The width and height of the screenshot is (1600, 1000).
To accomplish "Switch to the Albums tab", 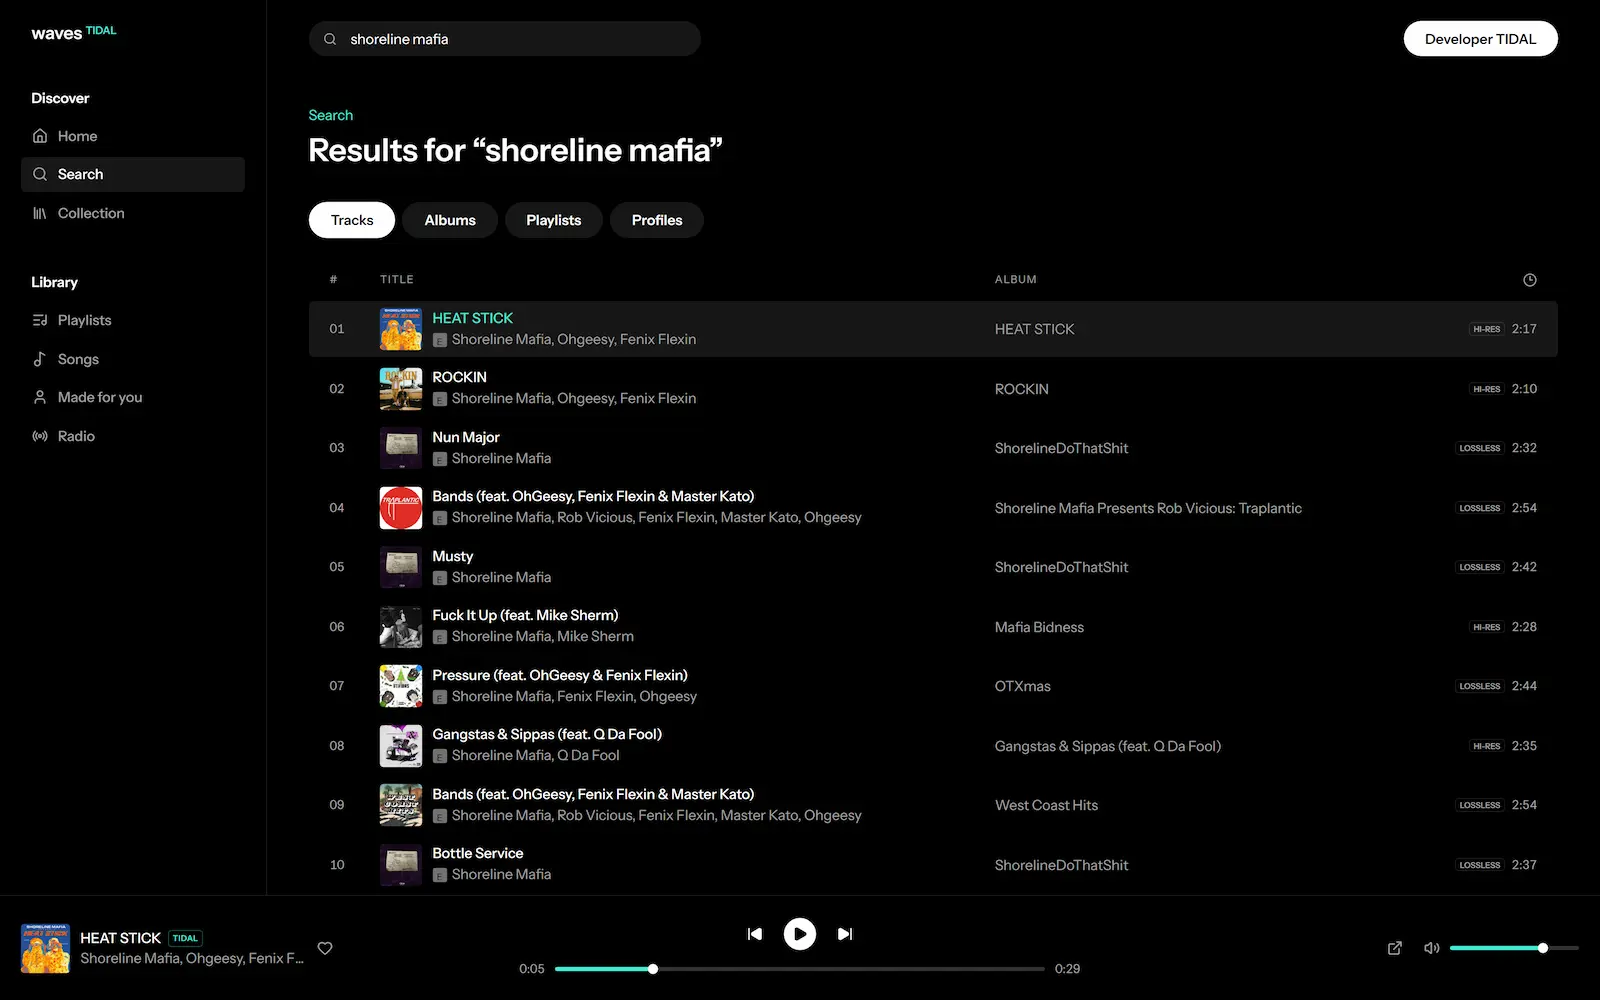I will pyautogui.click(x=450, y=220).
